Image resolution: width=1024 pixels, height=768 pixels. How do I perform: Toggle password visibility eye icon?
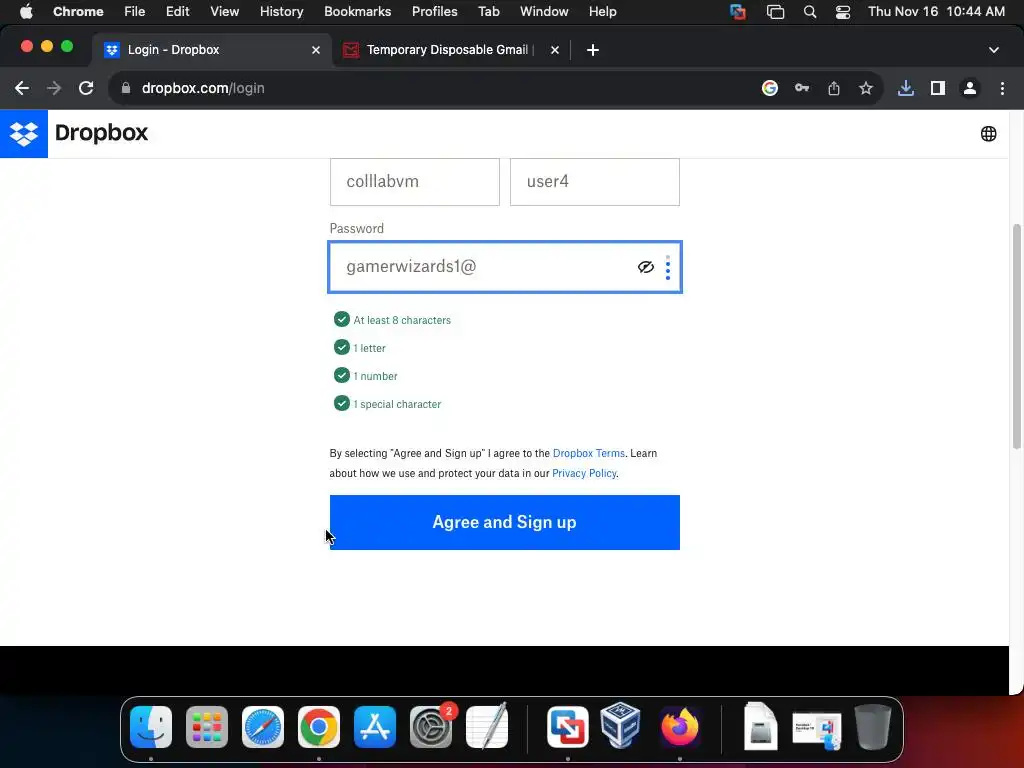(645, 267)
